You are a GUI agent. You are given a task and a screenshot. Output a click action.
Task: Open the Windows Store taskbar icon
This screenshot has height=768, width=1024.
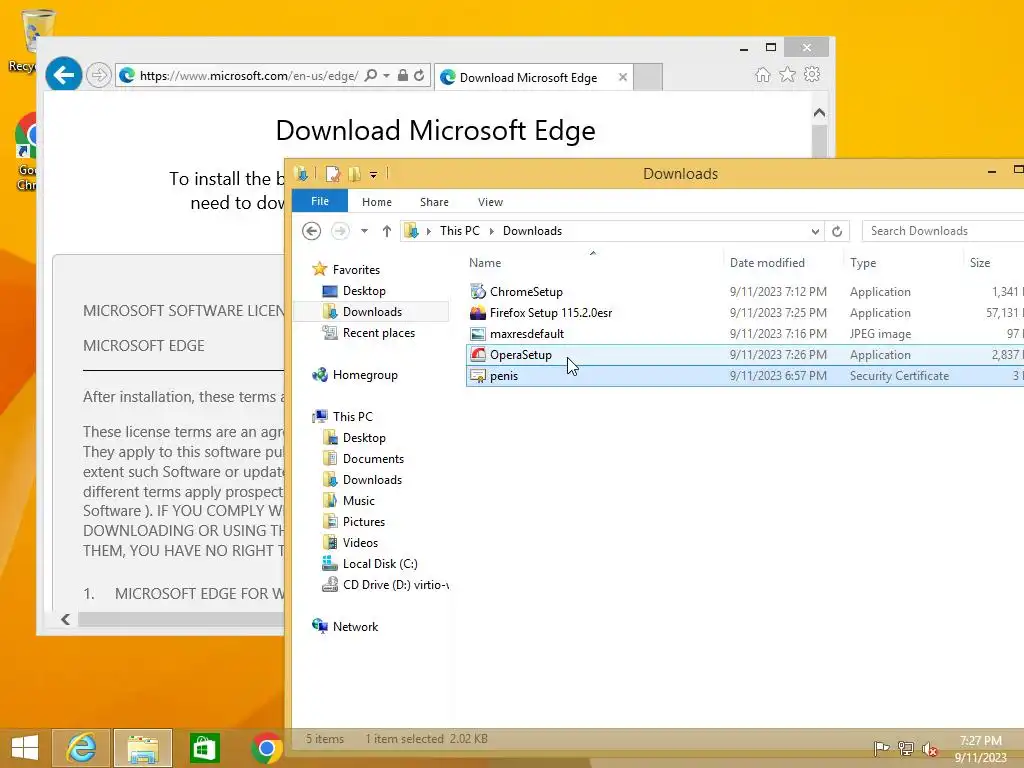pyautogui.click(x=204, y=748)
